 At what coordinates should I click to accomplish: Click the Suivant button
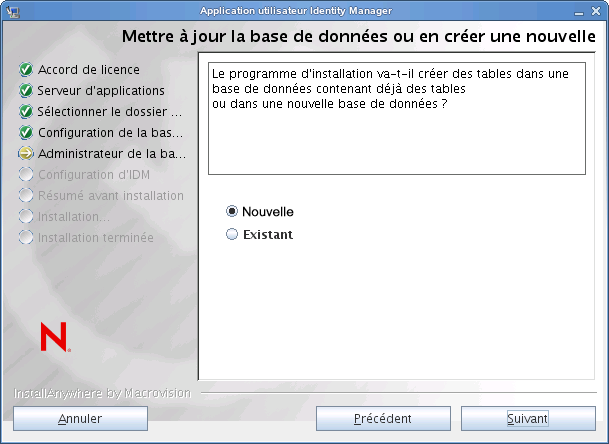pos(528,418)
